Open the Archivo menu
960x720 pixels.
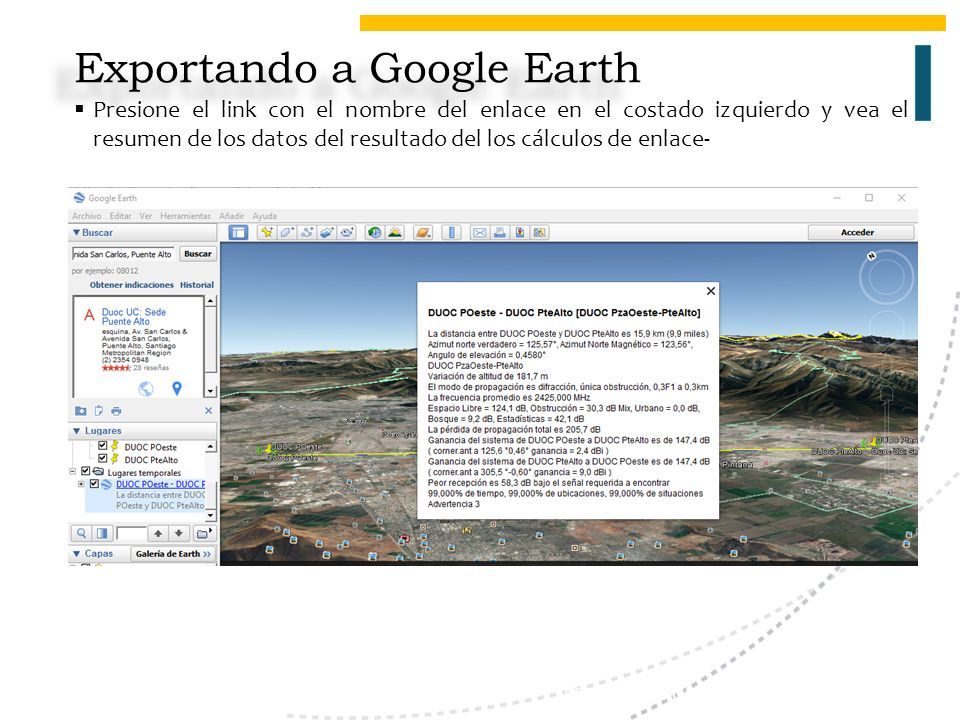pos(86,216)
